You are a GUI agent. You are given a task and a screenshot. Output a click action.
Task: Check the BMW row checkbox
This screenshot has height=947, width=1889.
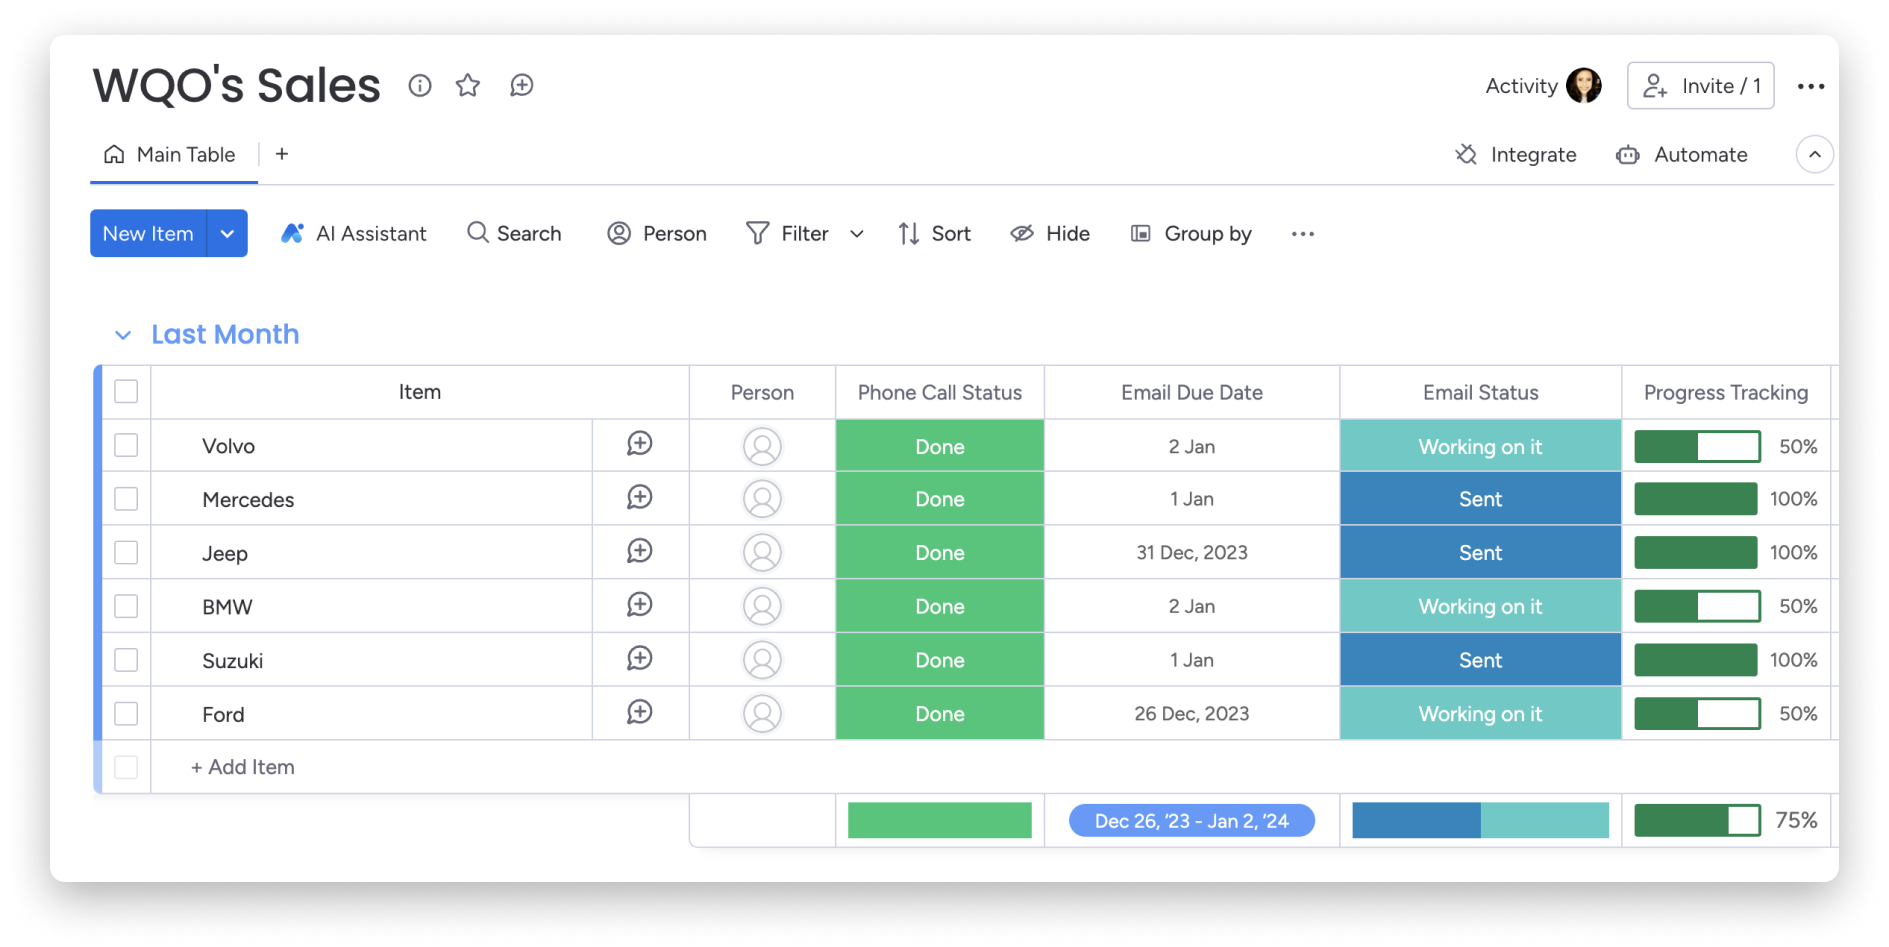126,606
